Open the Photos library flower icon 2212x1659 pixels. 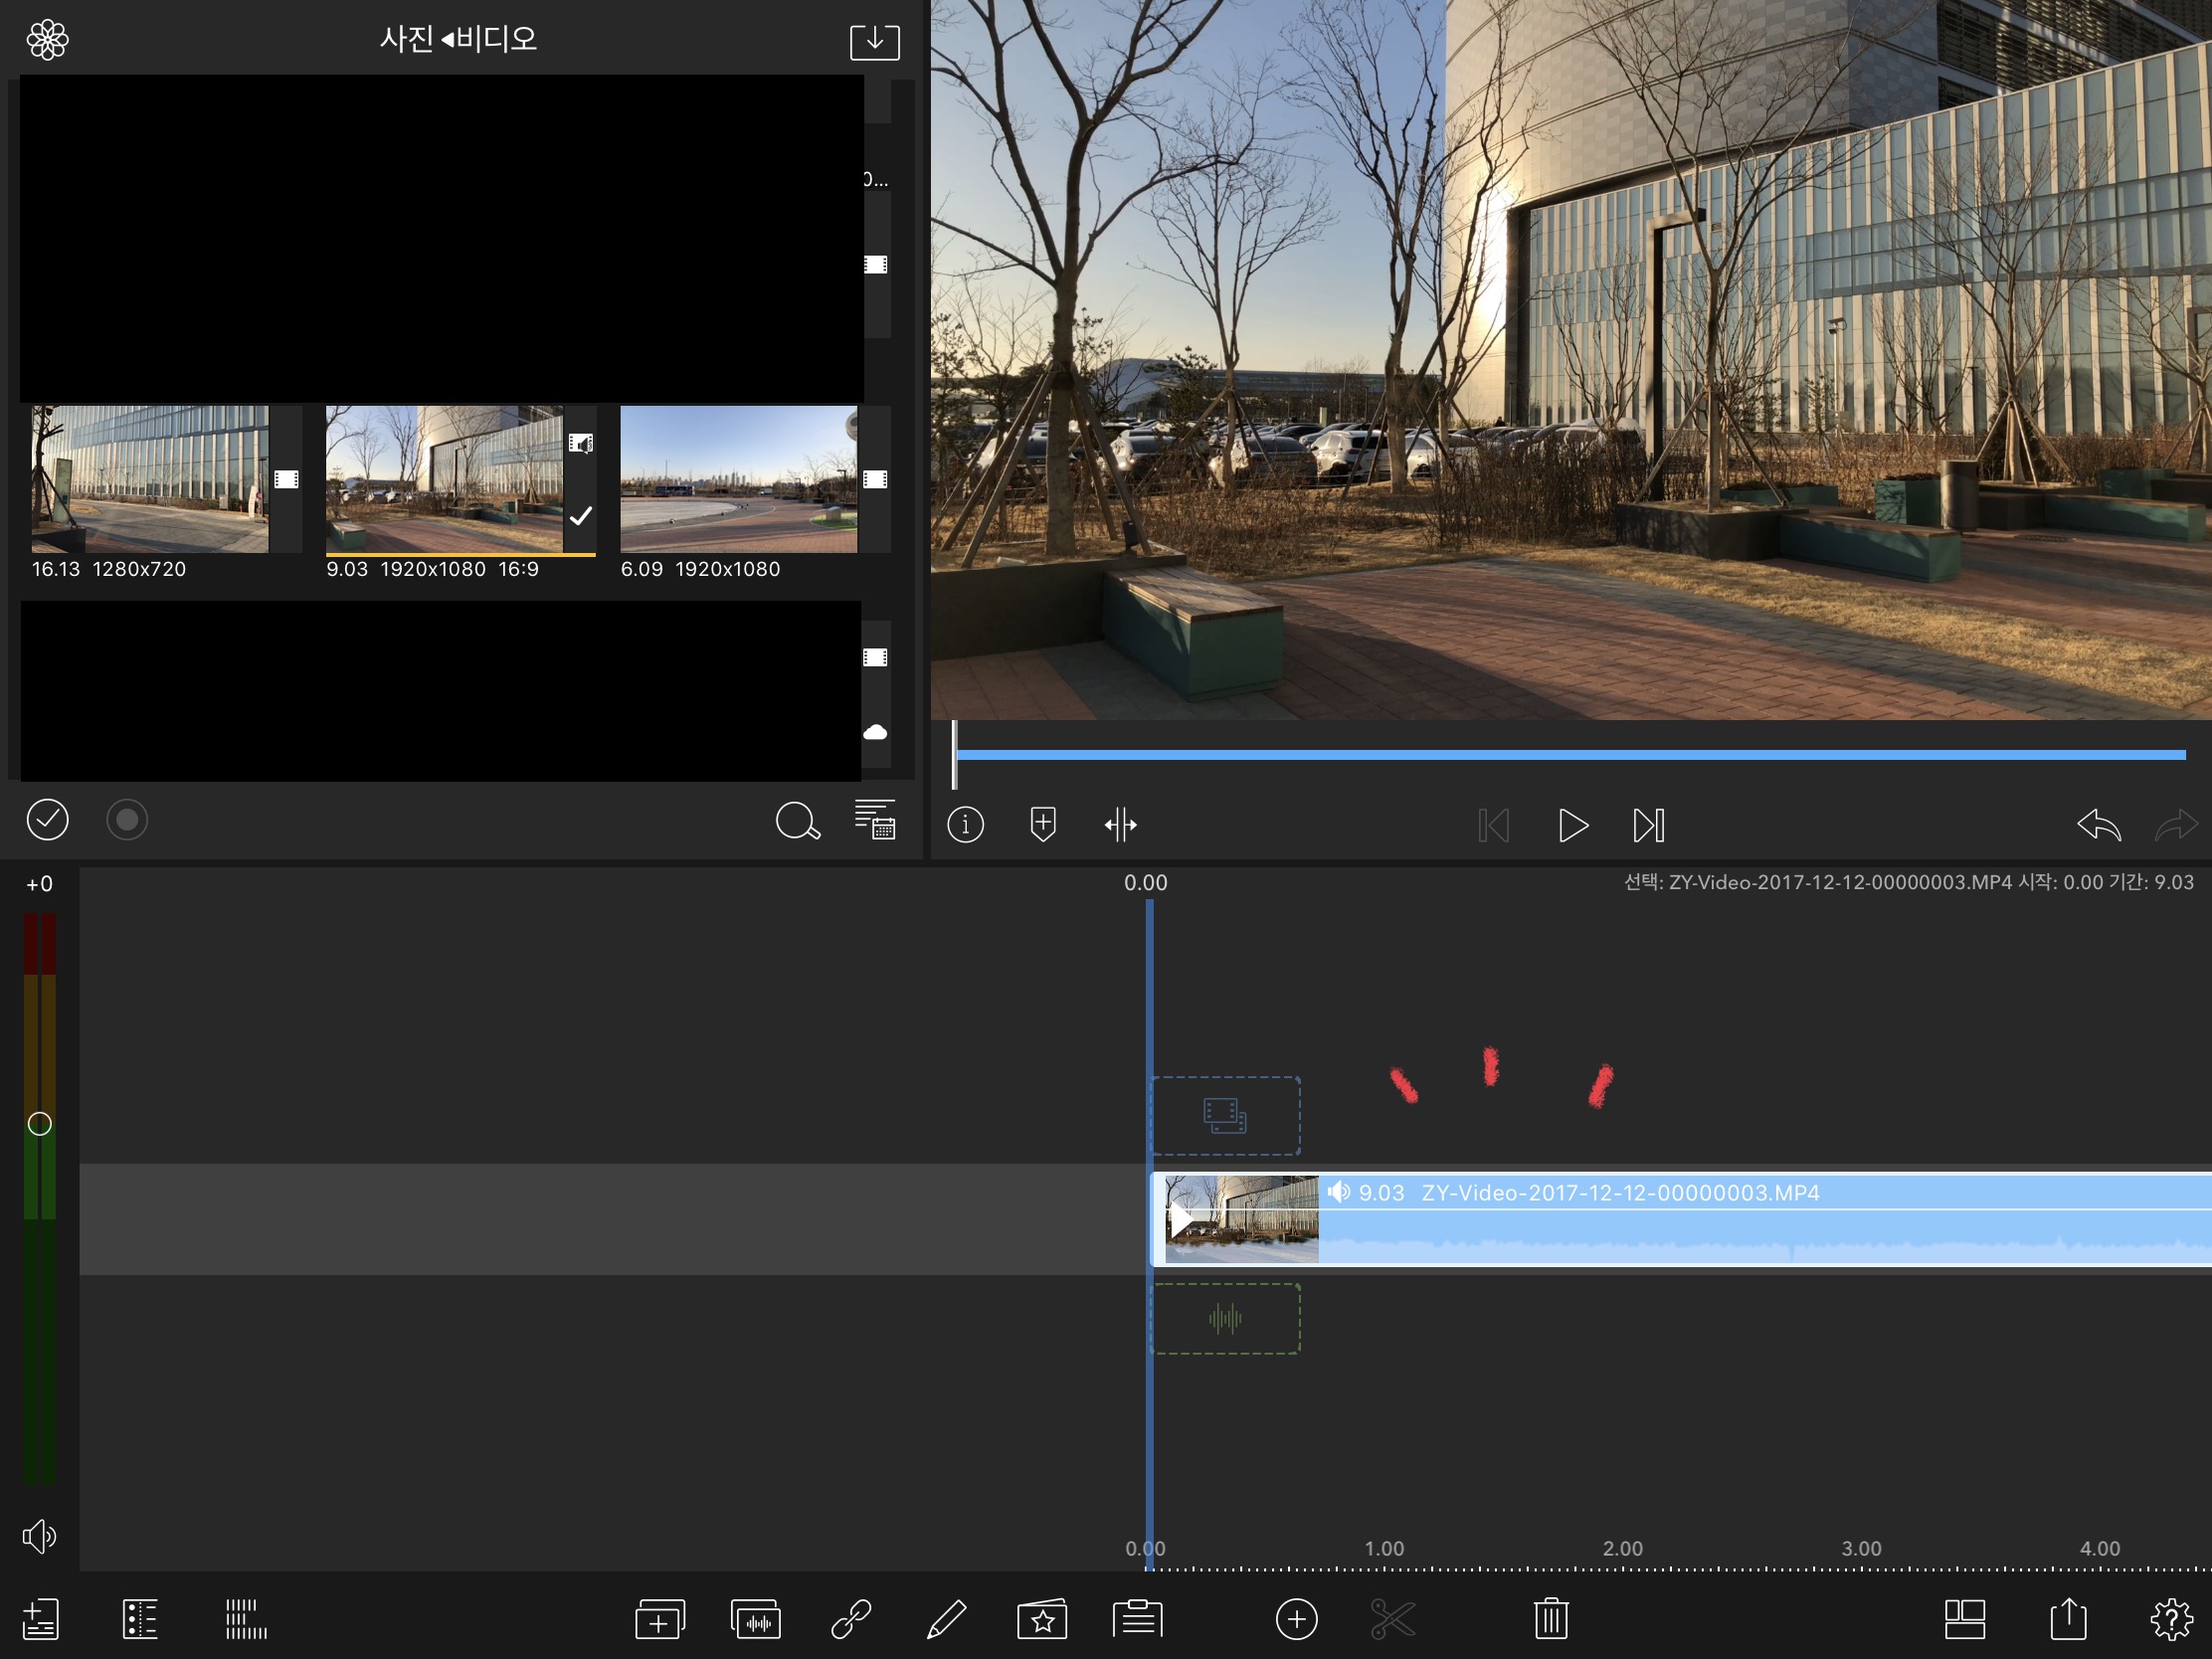pos(47,40)
